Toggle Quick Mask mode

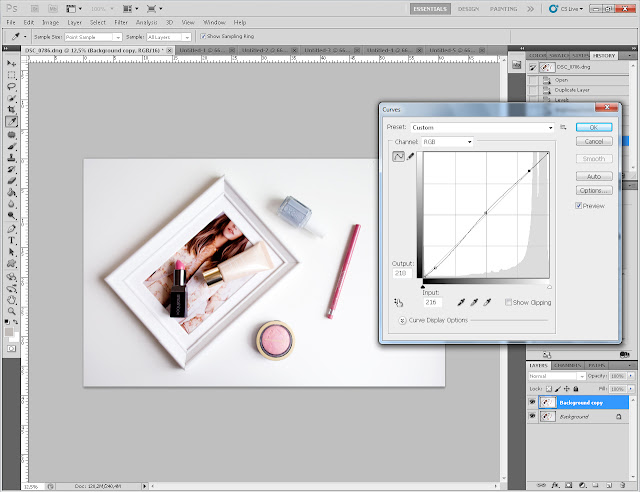(11, 348)
